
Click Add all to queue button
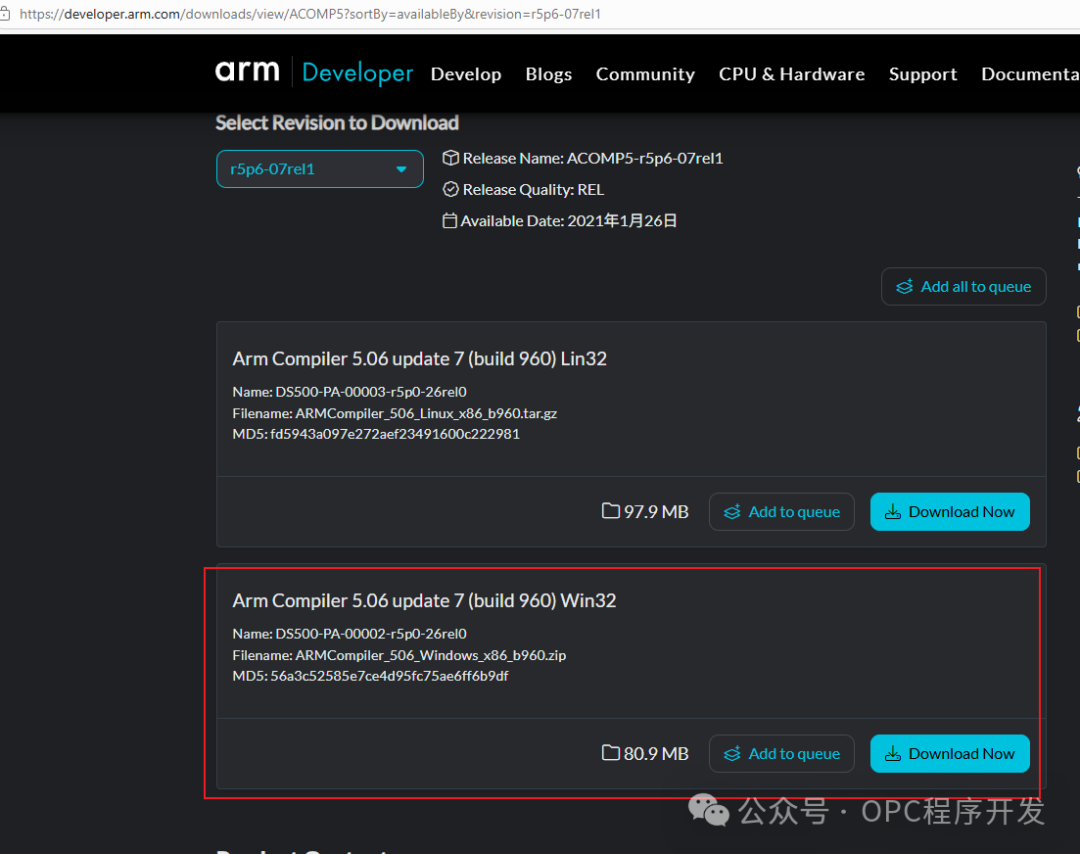[x=963, y=287]
